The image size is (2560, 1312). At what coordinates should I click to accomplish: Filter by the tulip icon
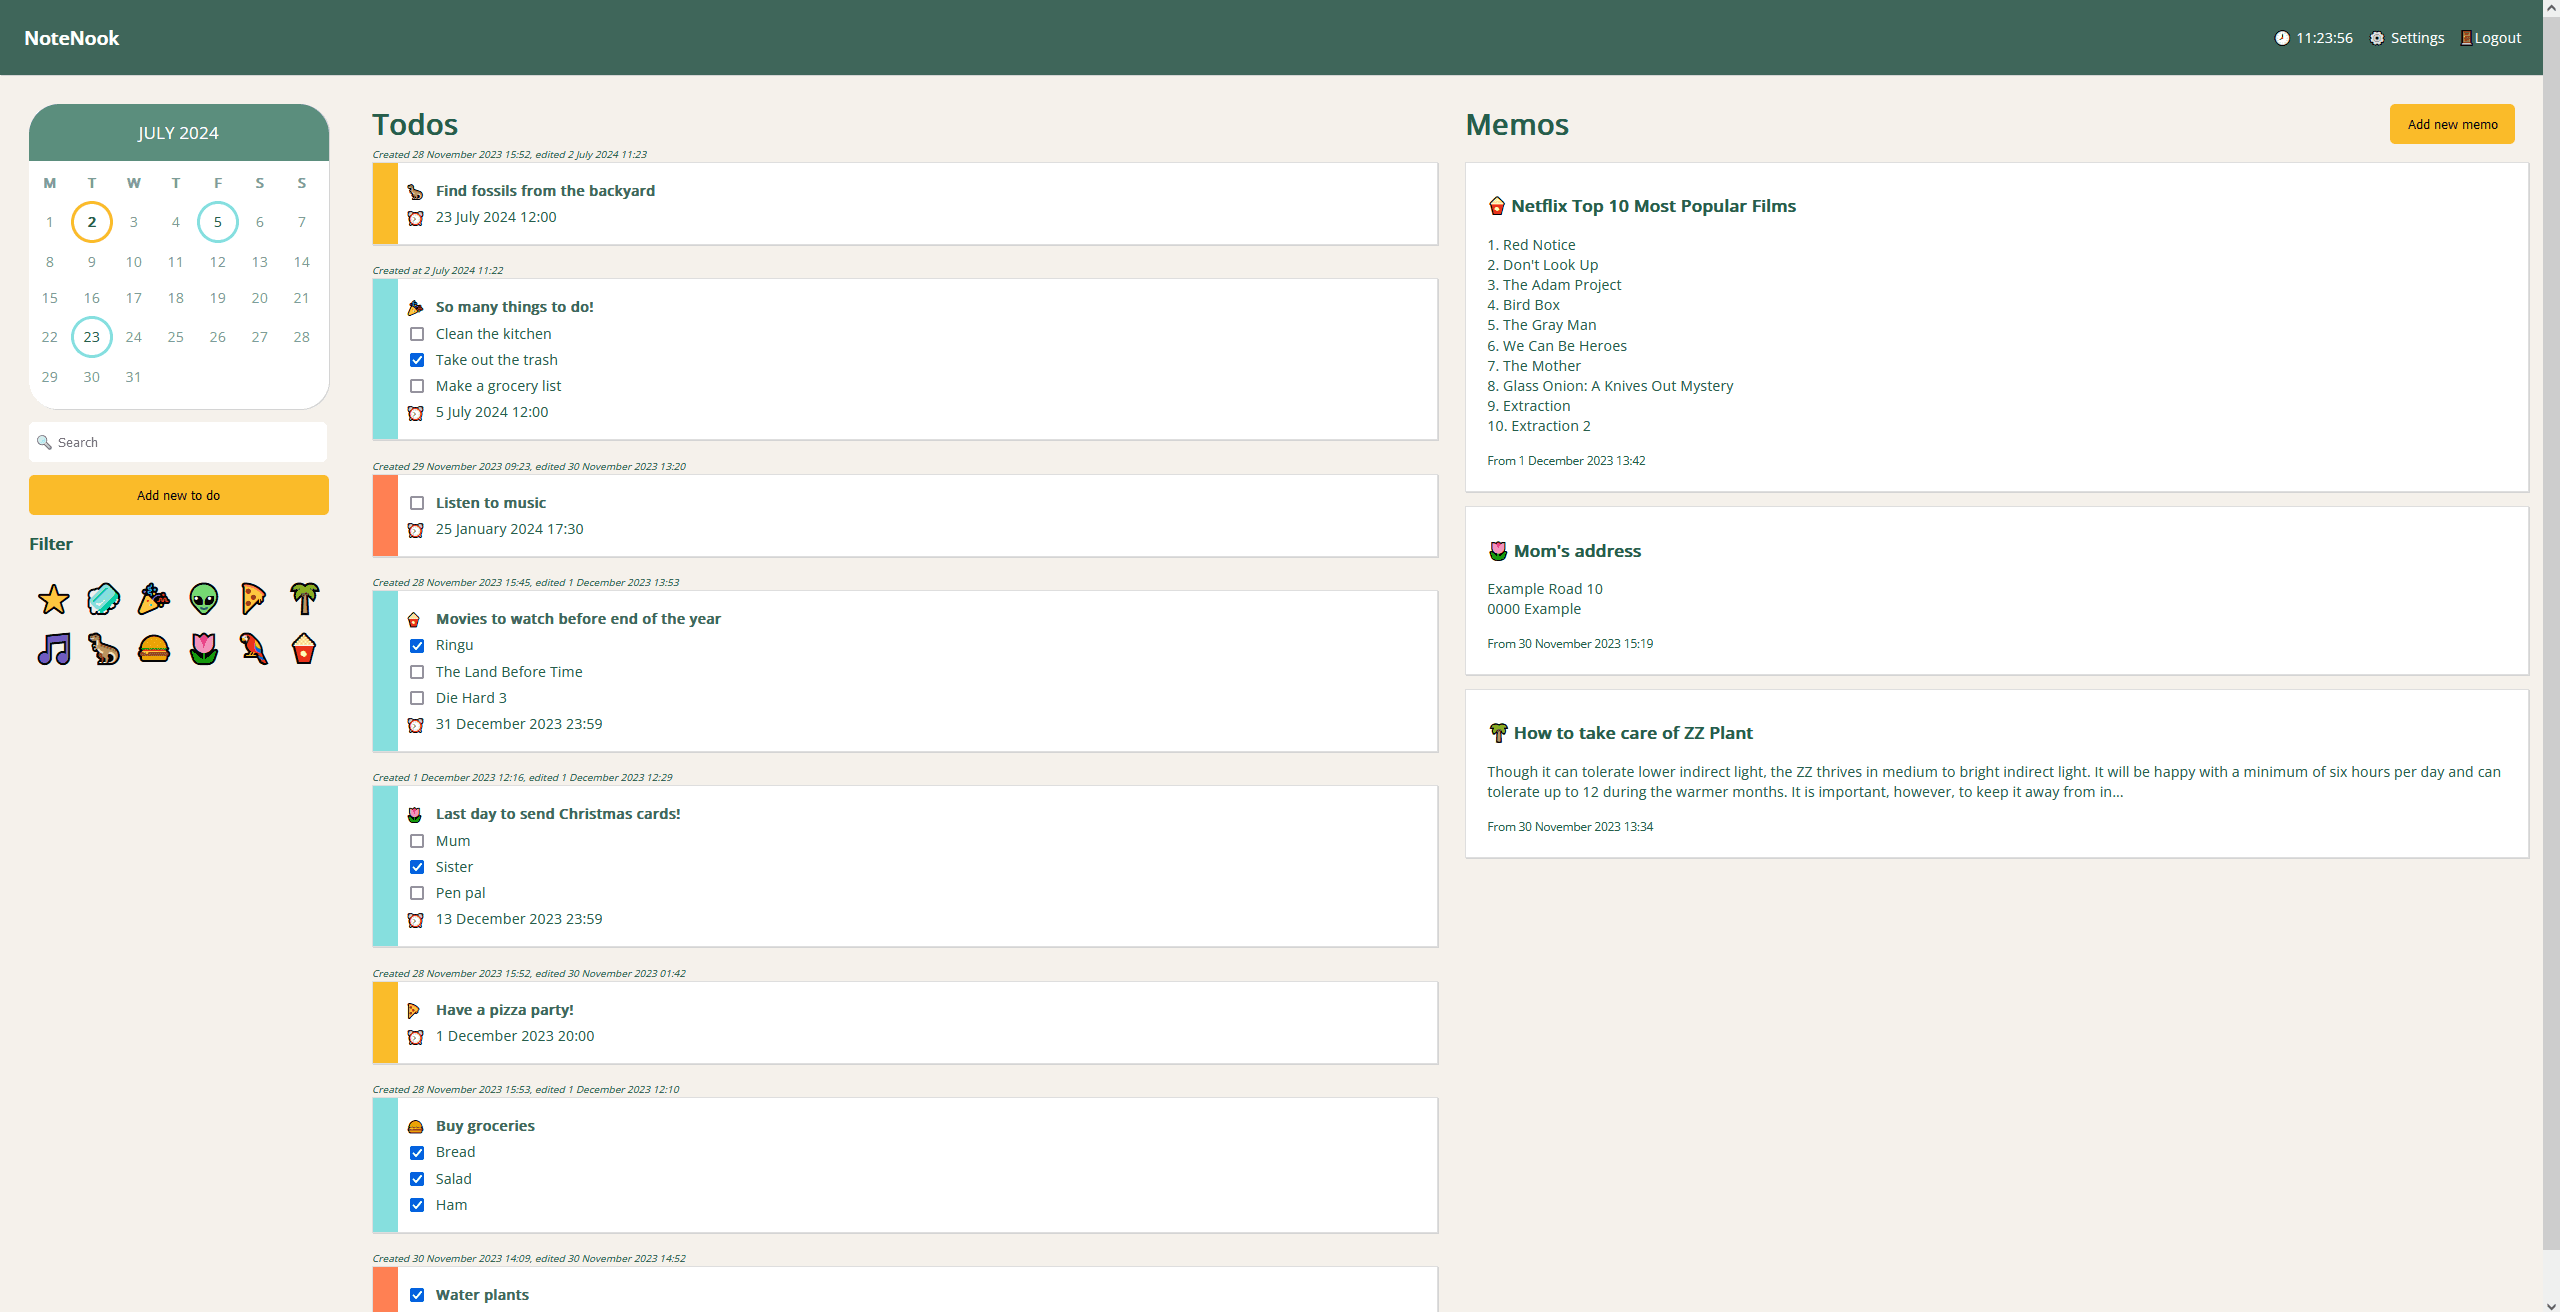point(203,650)
